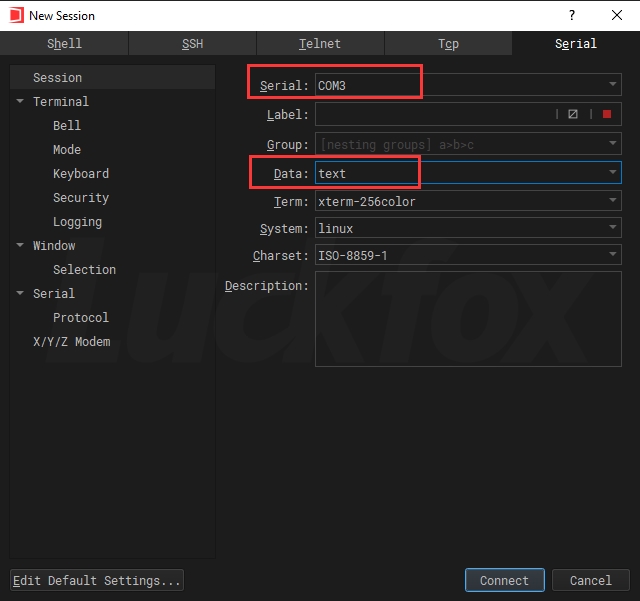Click the help question mark button
The height and width of the screenshot is (601, 640).
point(572,16)
